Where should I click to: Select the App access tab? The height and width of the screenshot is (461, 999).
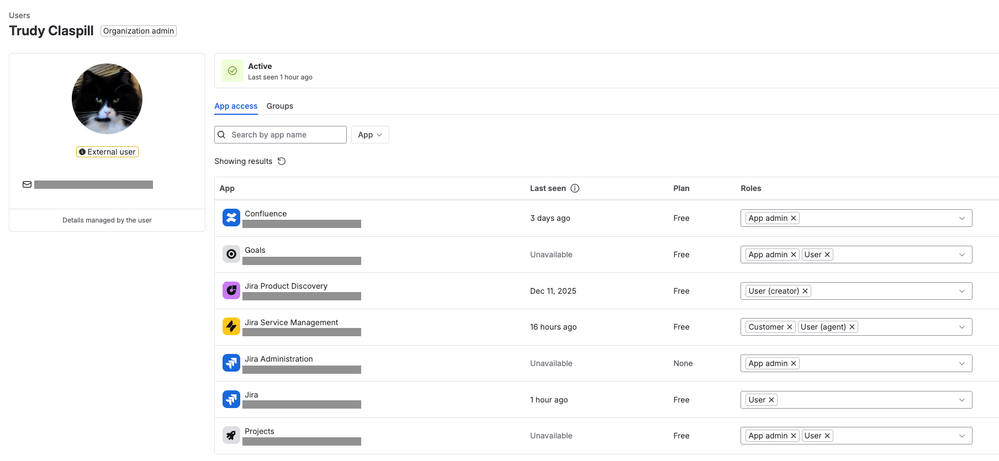click(236, 106)
